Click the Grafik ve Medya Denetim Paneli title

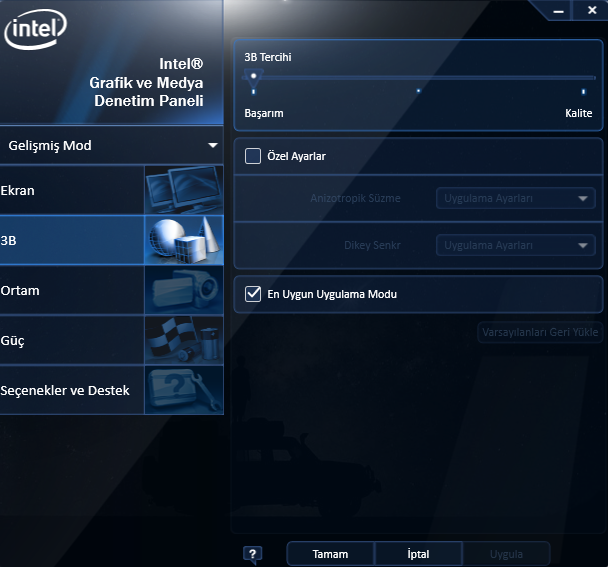pyautogui.click(x=146, y=82)
